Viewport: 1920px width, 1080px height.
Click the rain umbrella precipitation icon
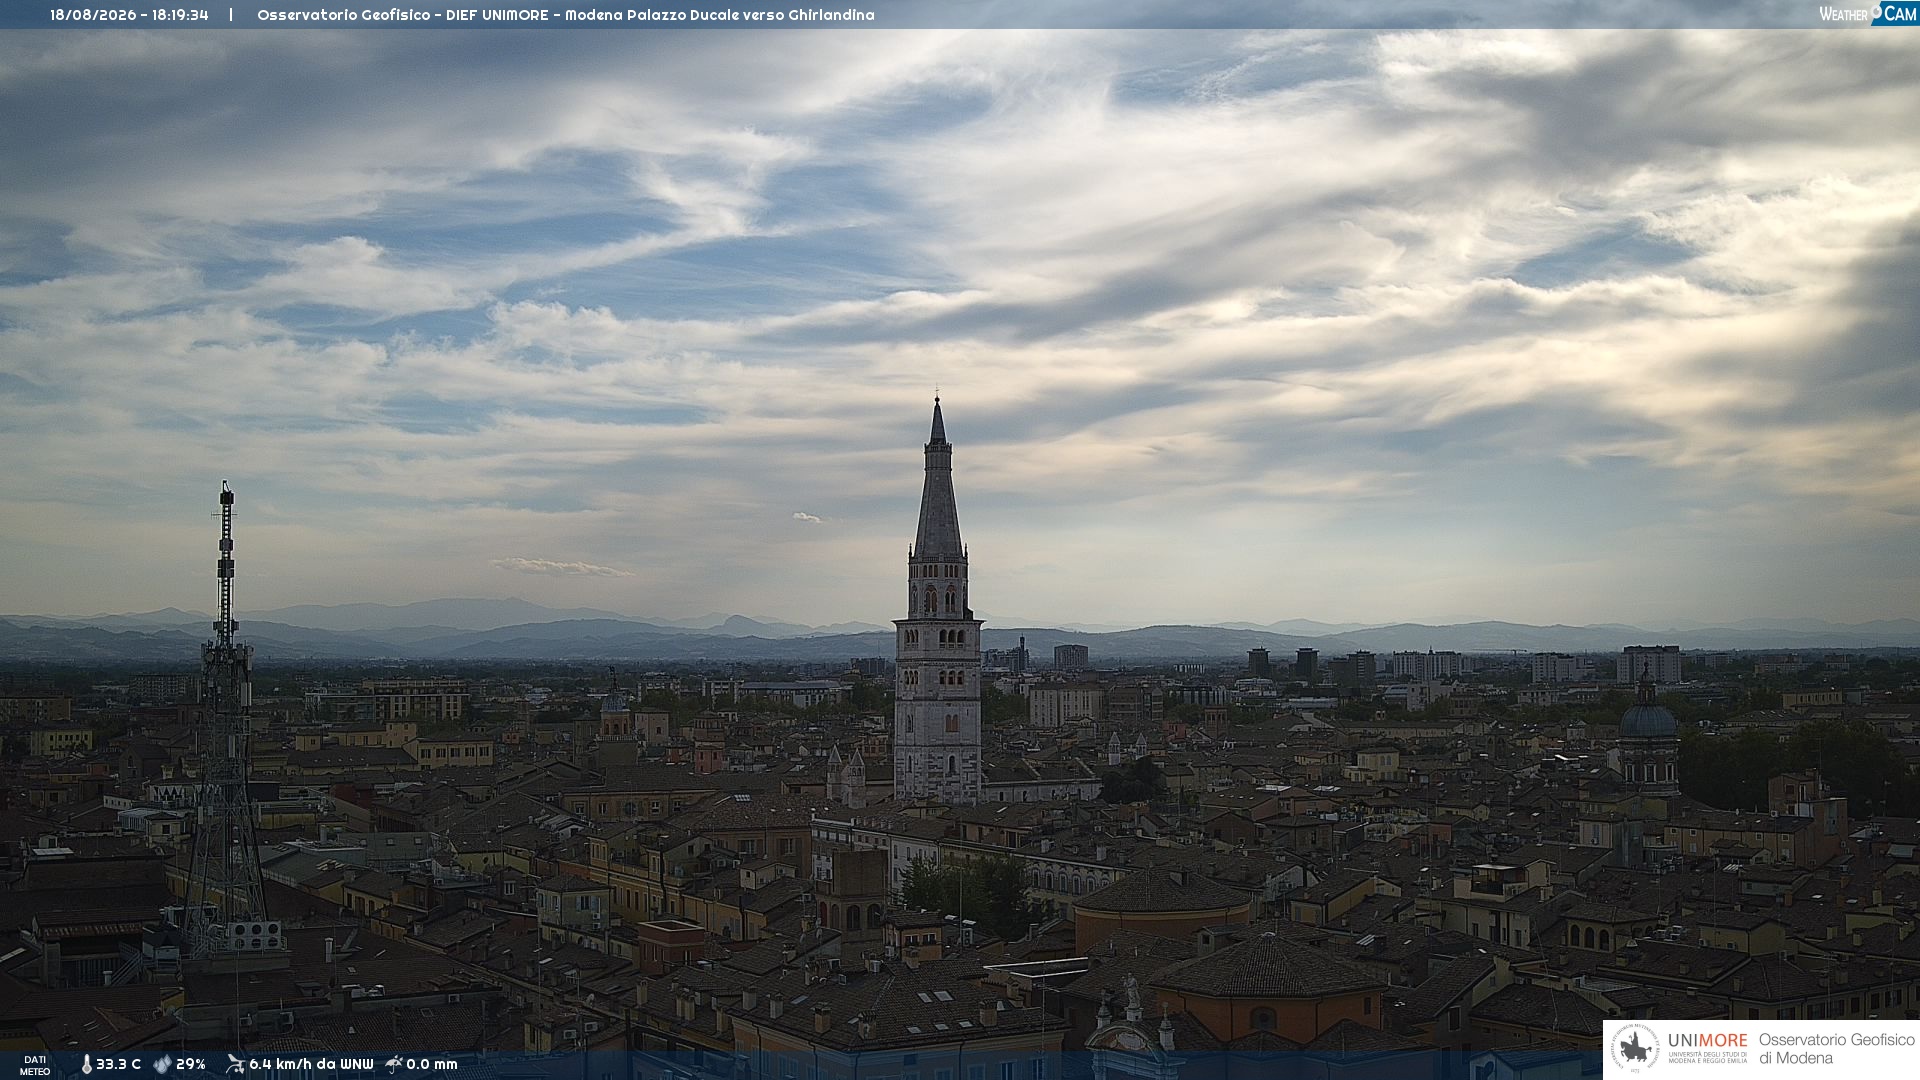(394, 1064)
